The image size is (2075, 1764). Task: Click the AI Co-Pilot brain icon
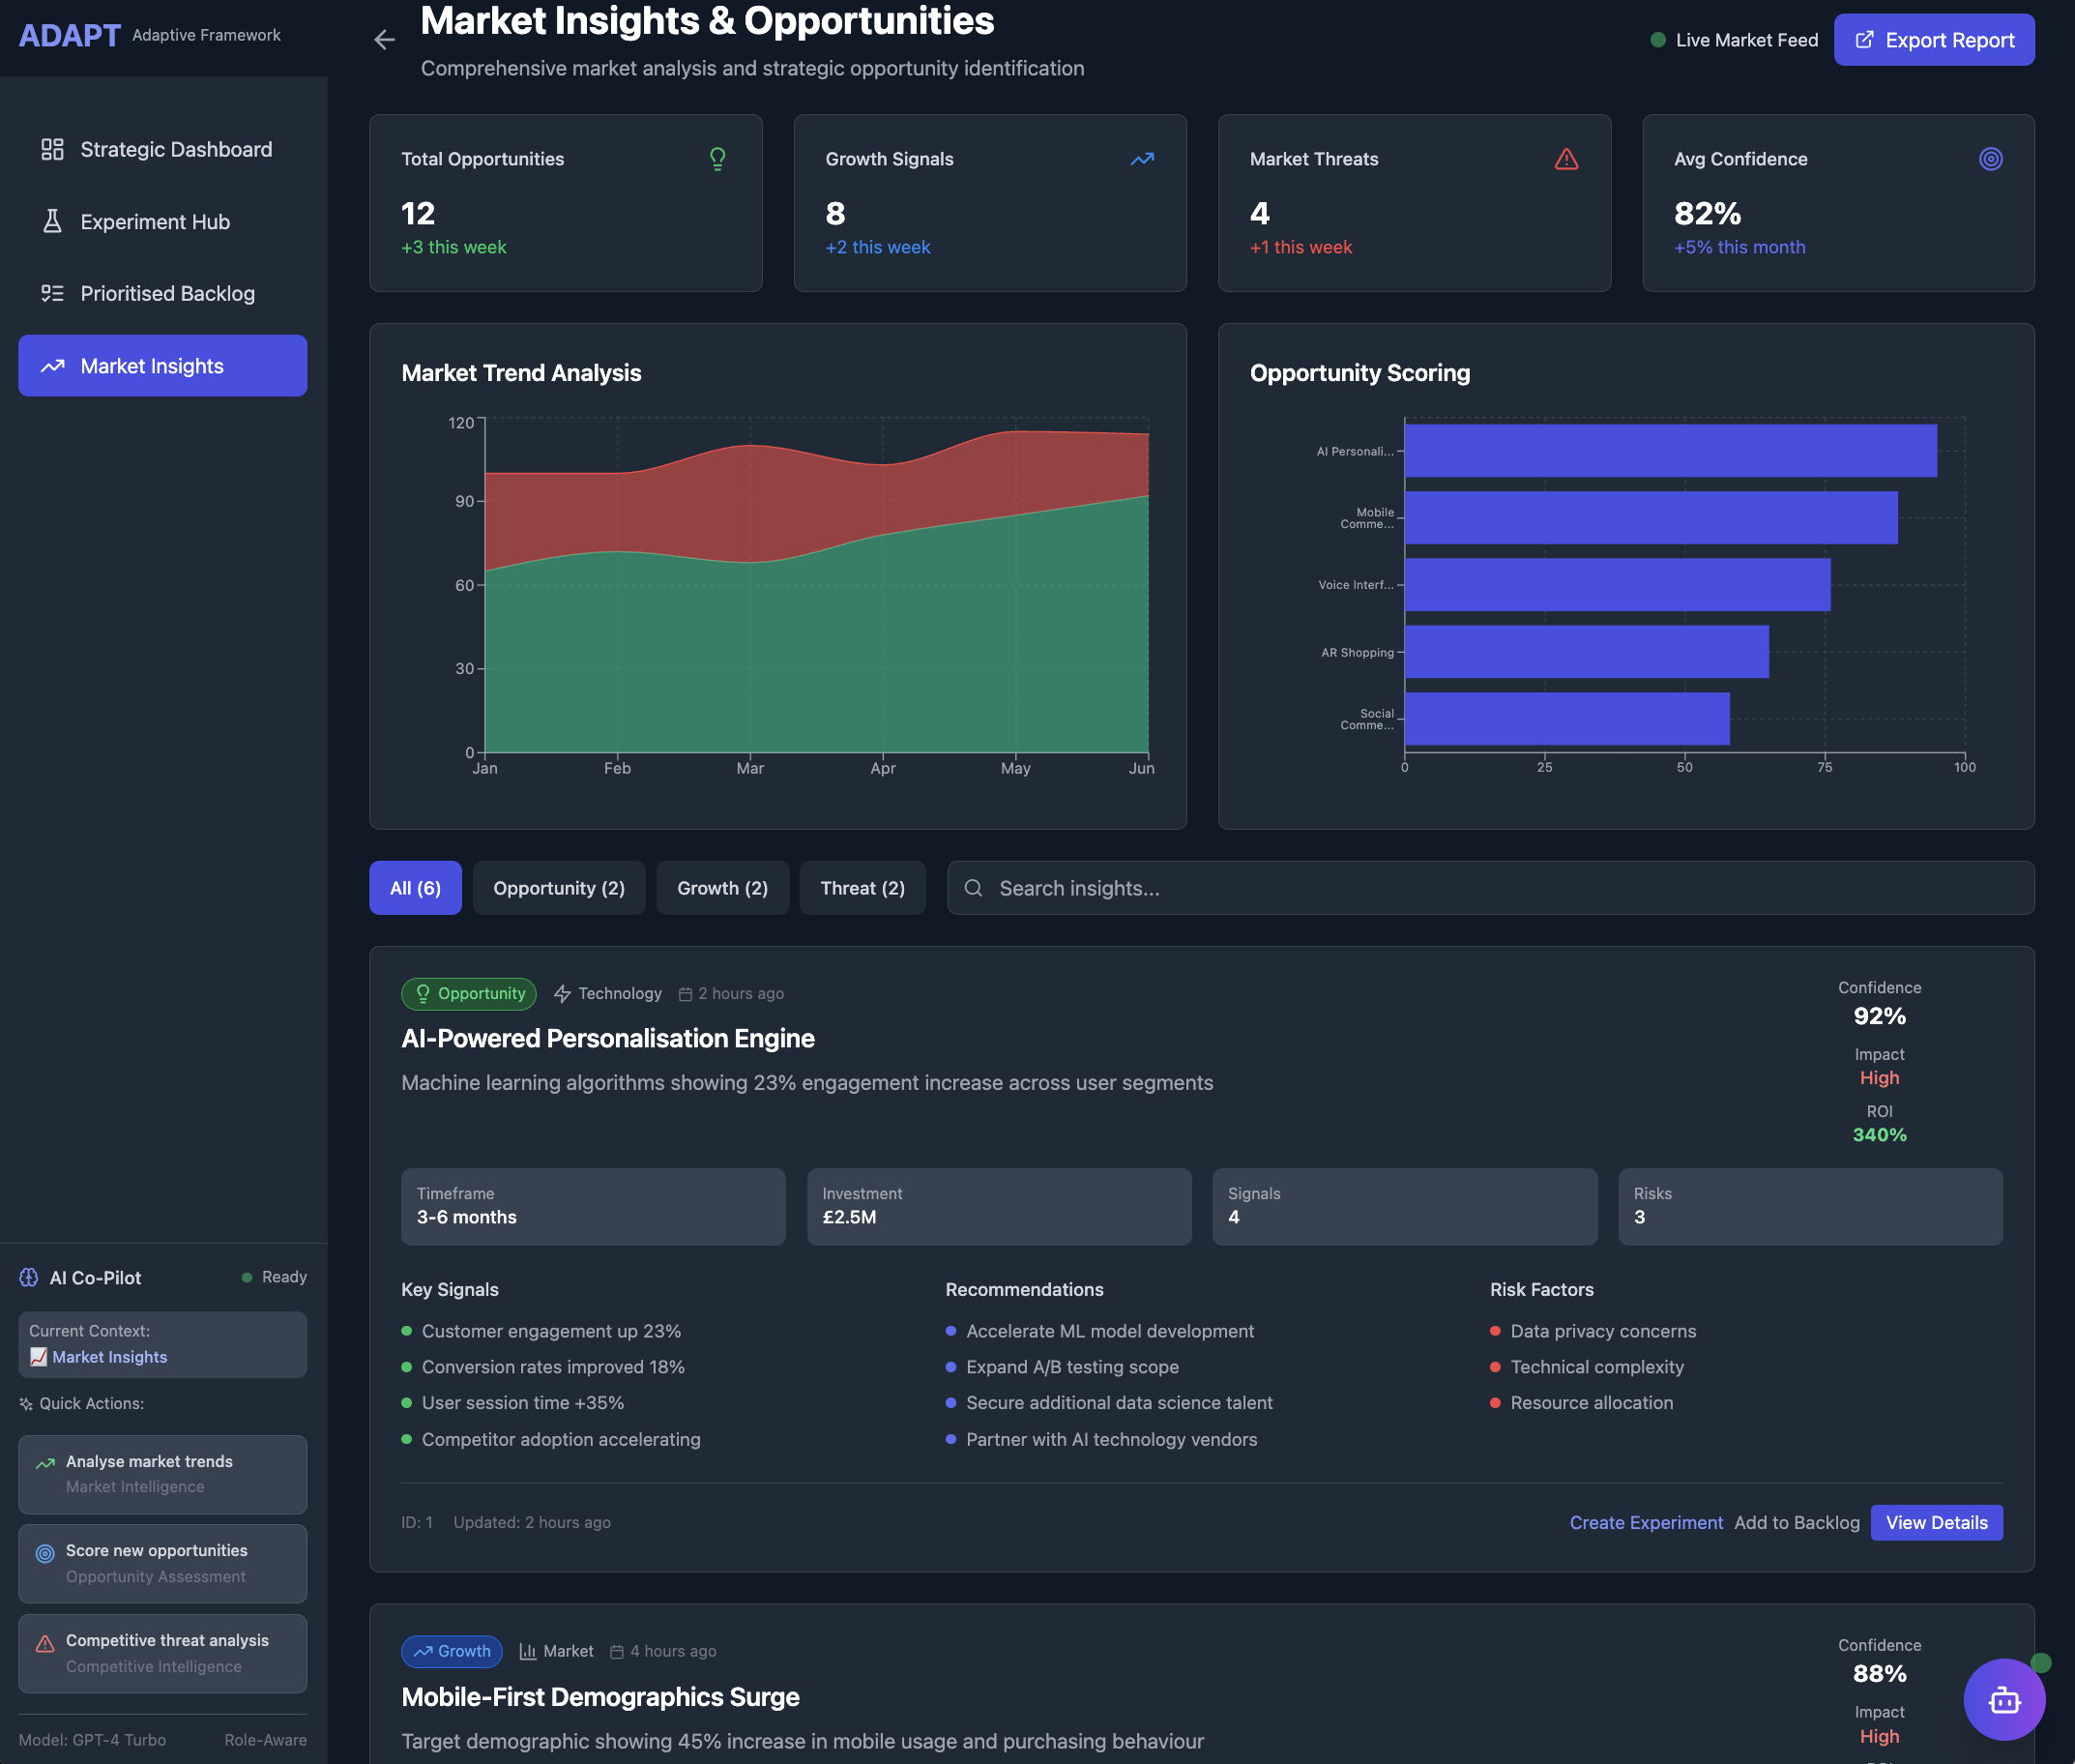(29, 1277)
